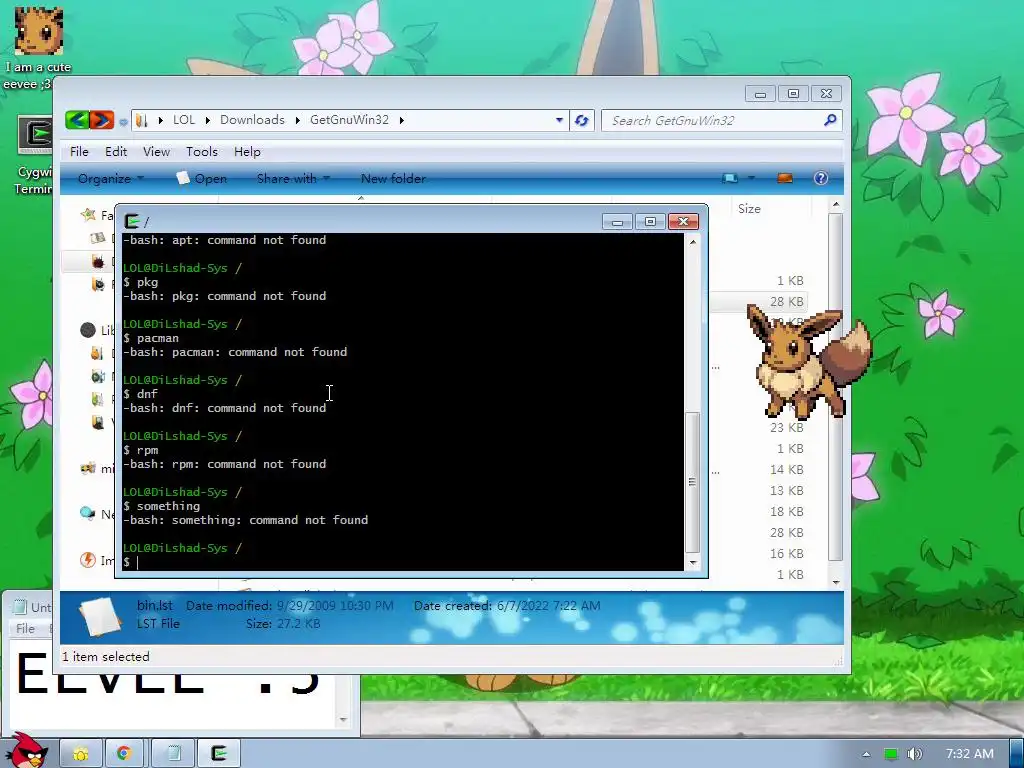1024x768 pixels.
Task: Open address bar history dropdown
Action: 559,120
